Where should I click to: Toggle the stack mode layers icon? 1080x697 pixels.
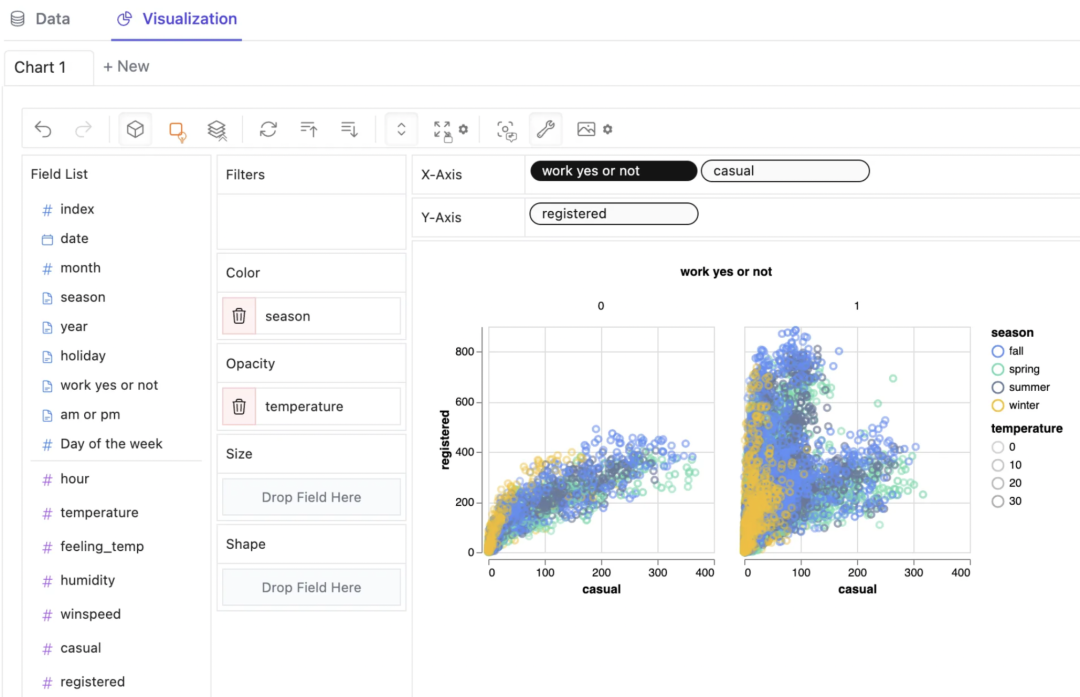point(217,129)
